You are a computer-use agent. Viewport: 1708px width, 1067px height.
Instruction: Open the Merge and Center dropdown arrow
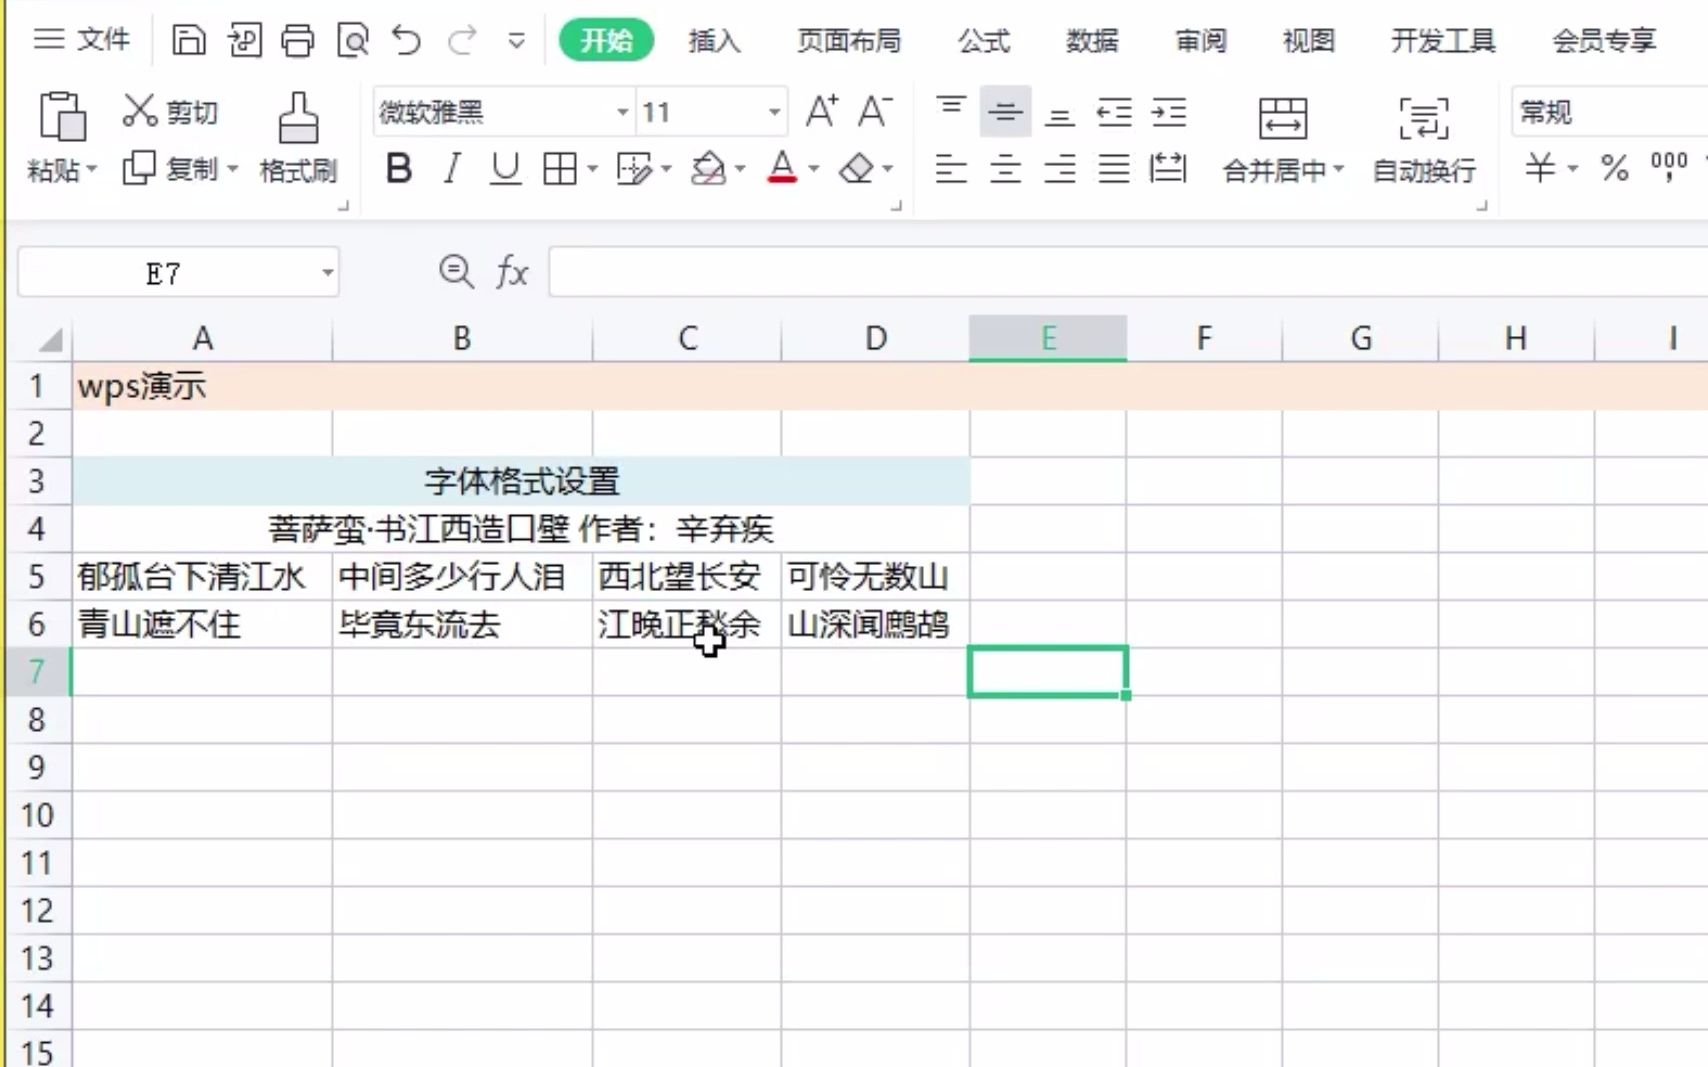coord(1338,169)
